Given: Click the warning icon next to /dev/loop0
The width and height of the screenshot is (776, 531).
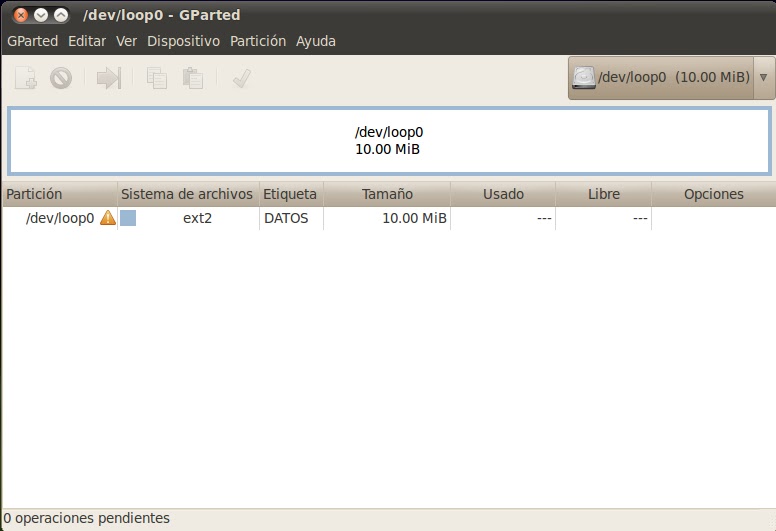Looking at the screenshot, I should tap(107, 218).
